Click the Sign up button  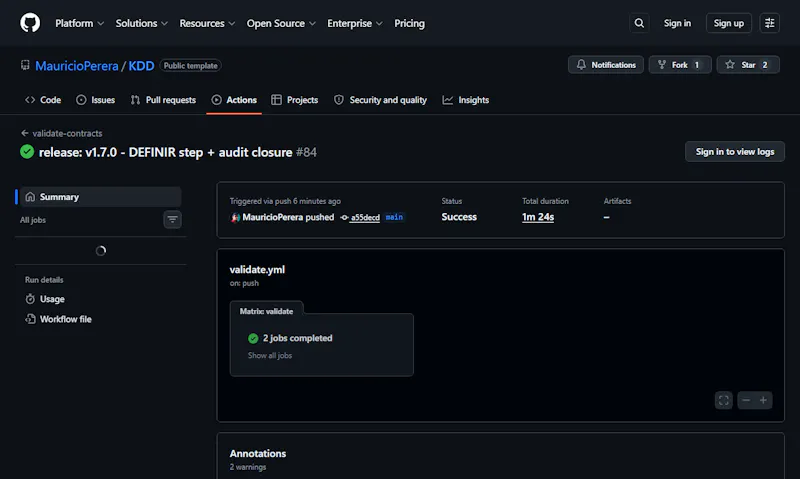[729, 23]
